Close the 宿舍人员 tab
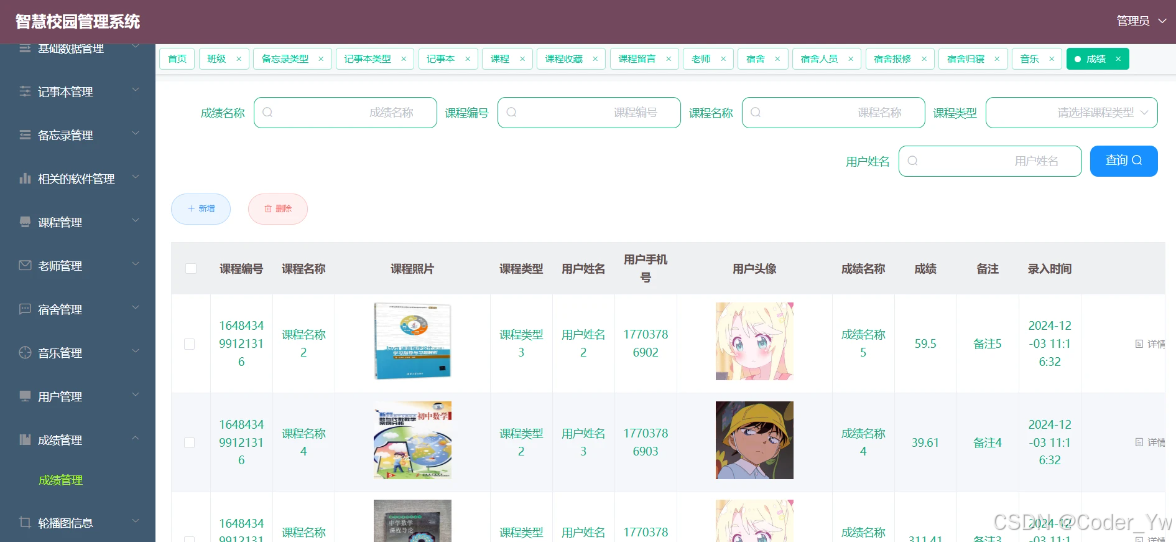The height and width of the screenshot is (542, 1176). tap(850, 59)
